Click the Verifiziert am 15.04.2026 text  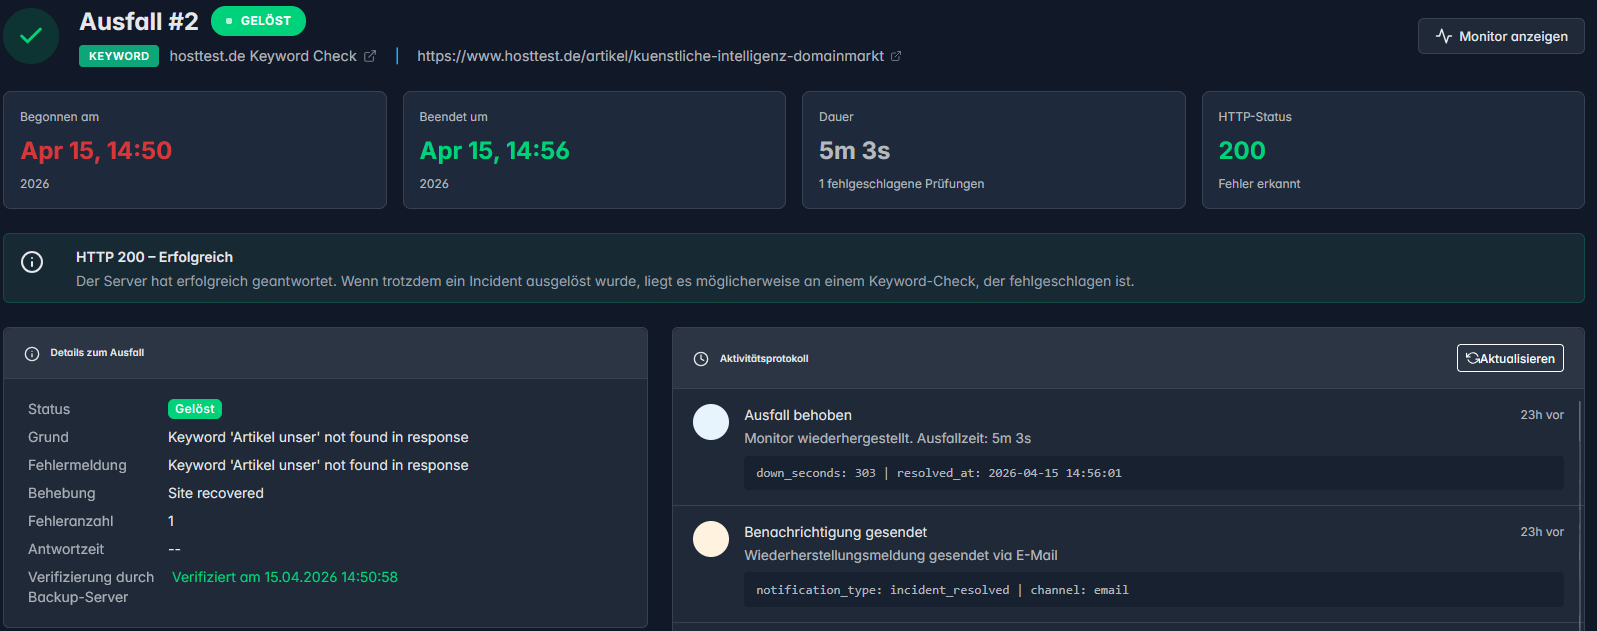285,577
